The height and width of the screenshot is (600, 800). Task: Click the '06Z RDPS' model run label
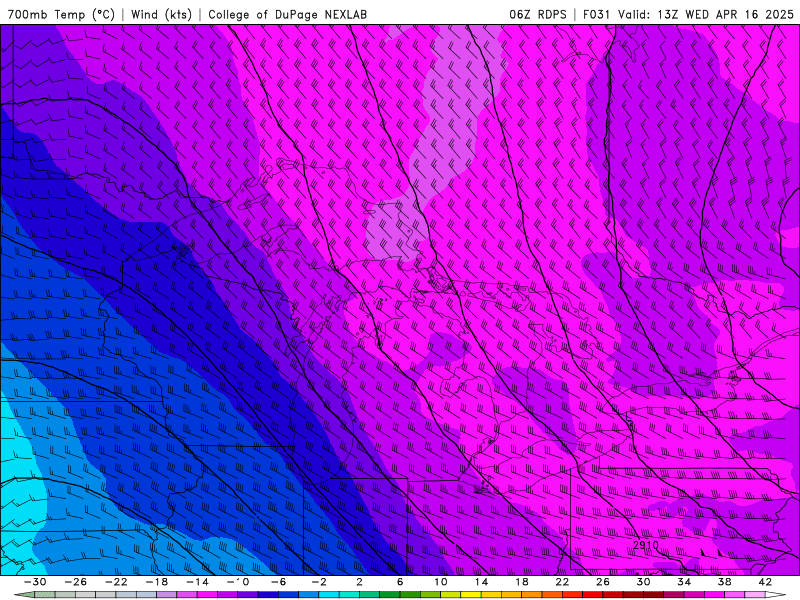tap(538, 14)
